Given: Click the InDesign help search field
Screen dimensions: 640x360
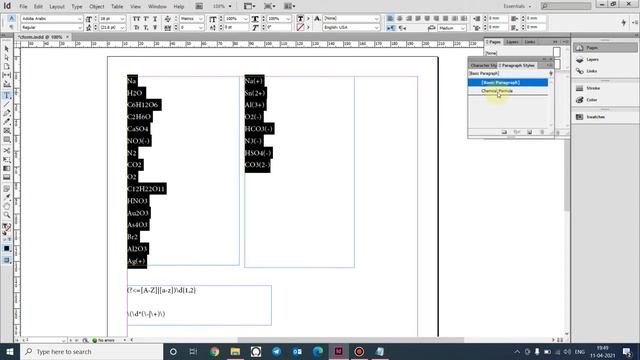Looking at the screenshot, I should 566,6.
